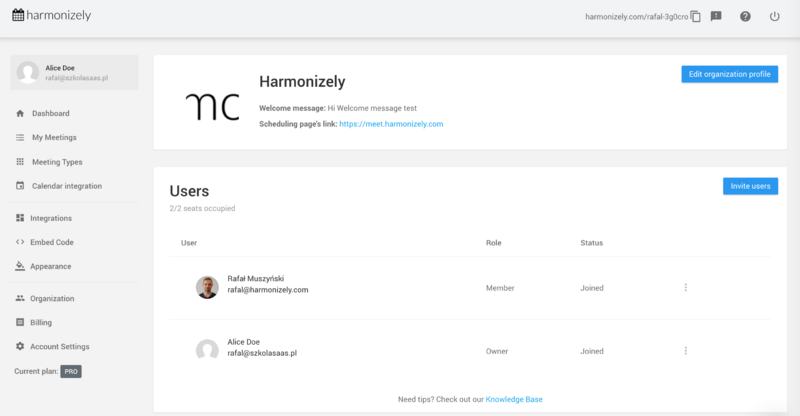Select Appearance paint bucket icon
The width and height of the screenshot is (800, 416).
pos(20,266)
